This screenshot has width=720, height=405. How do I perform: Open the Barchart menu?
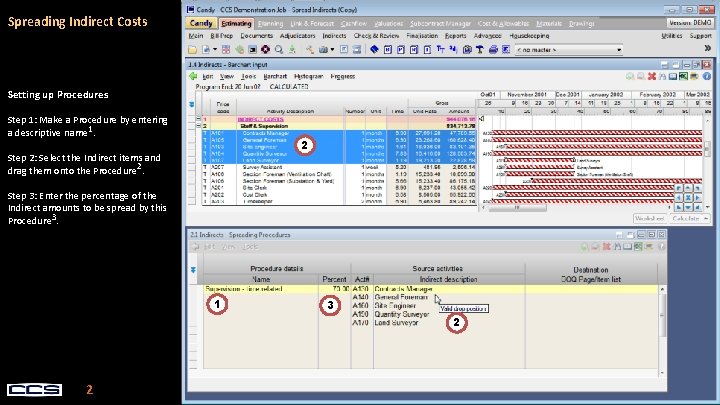tap(275, 77)
